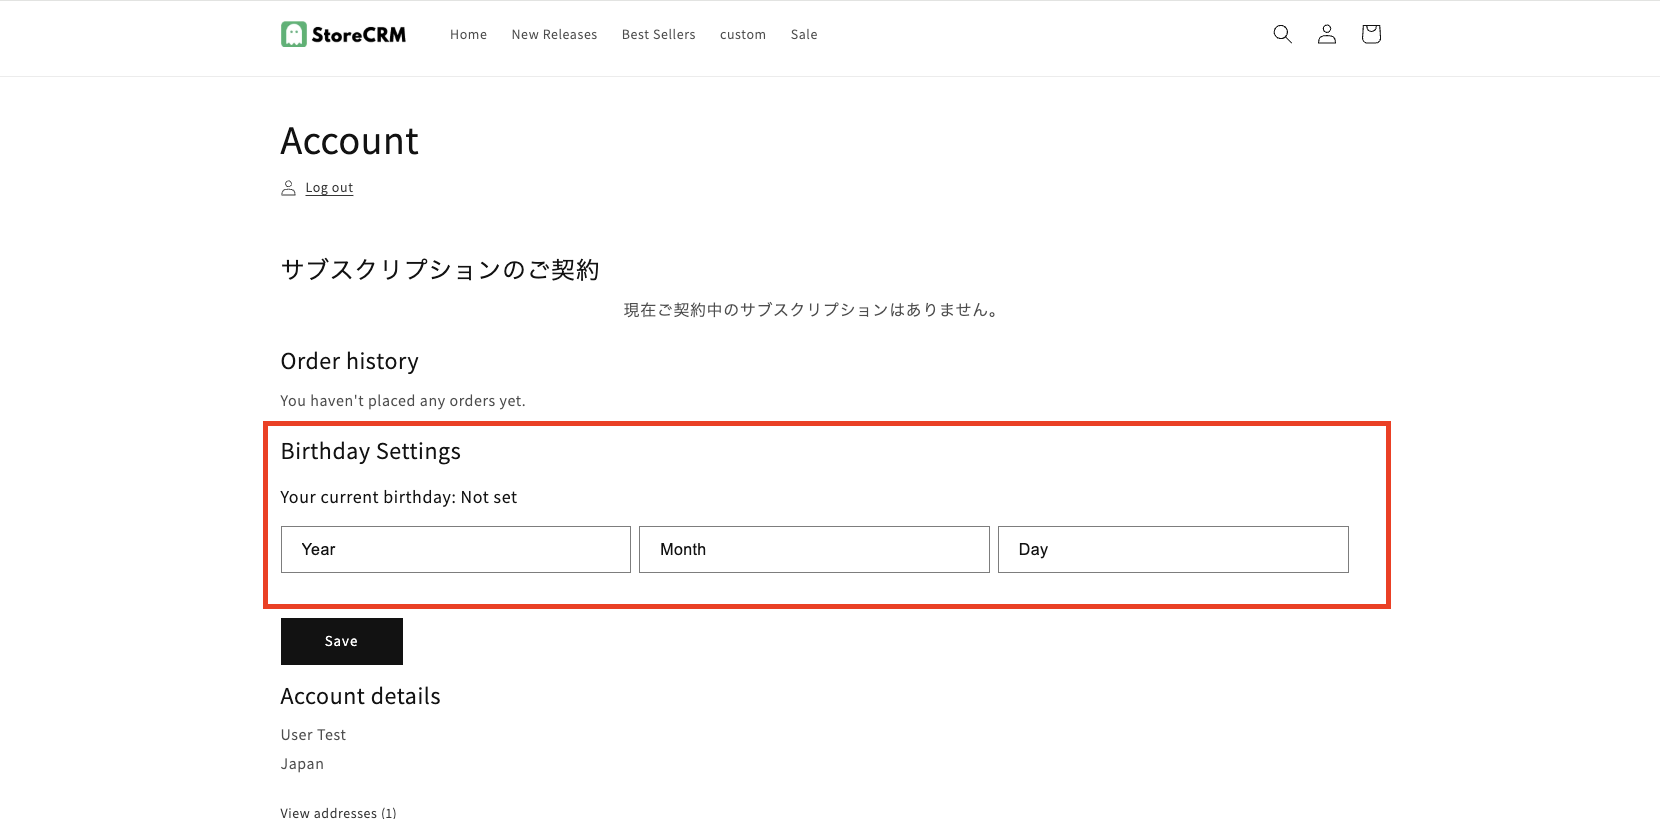Open the Sale menu item
The width and height of the screenshot is (1660, 819).
(x=804, y=34)
